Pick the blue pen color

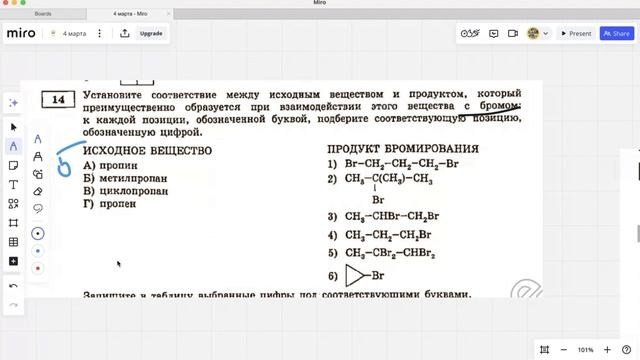38,251
